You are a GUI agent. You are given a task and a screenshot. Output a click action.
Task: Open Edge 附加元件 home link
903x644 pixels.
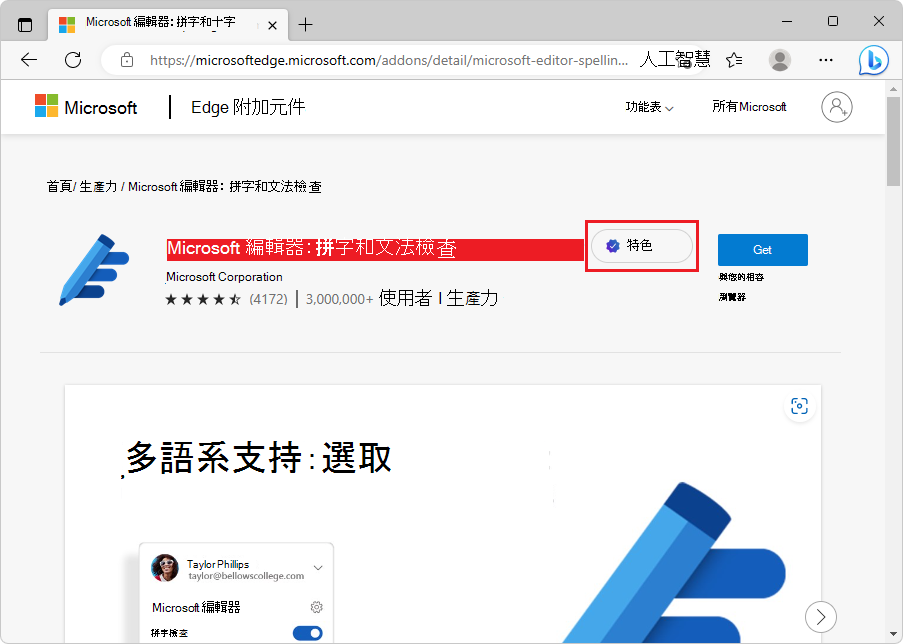tap(248, 107)
